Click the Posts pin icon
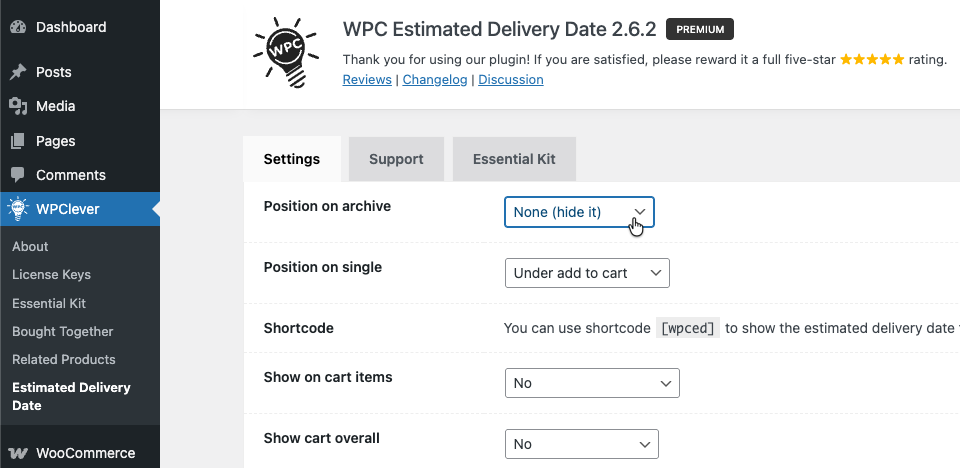The height and width of the screenshot is (468, 960). click(x=18, y=72)
